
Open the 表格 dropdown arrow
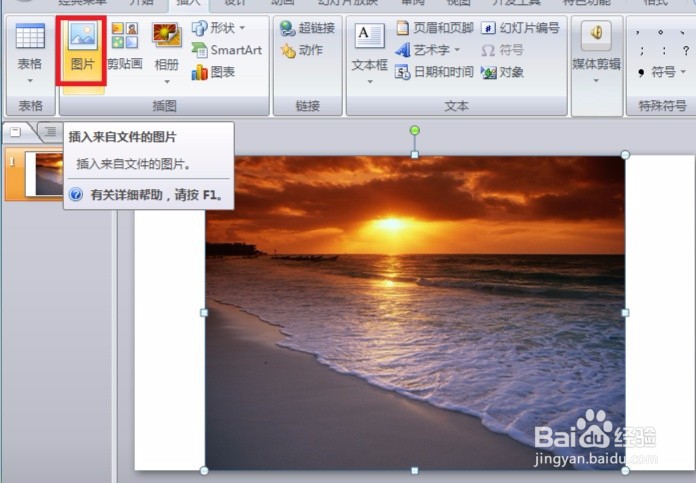(30, 81)
